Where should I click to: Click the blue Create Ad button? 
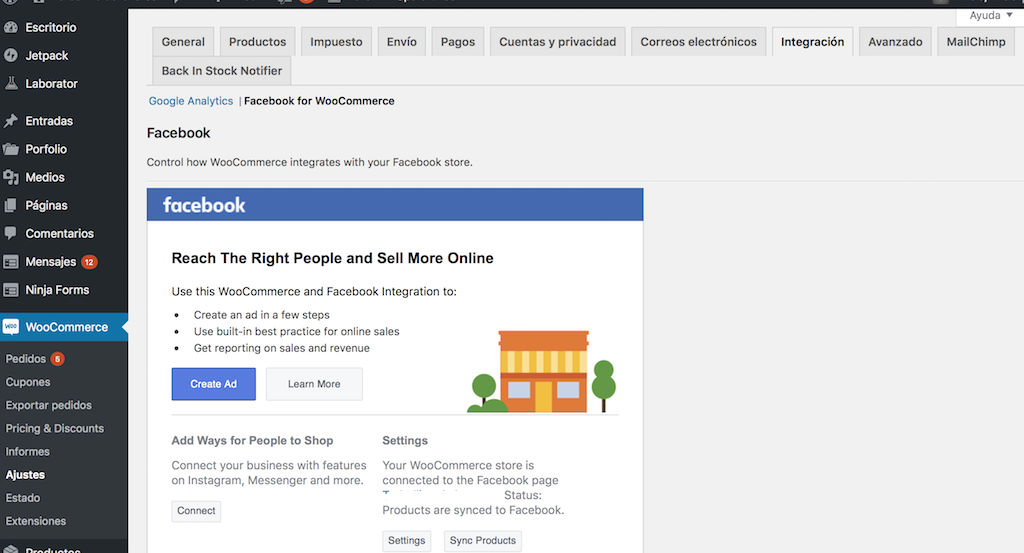point(214,384)
